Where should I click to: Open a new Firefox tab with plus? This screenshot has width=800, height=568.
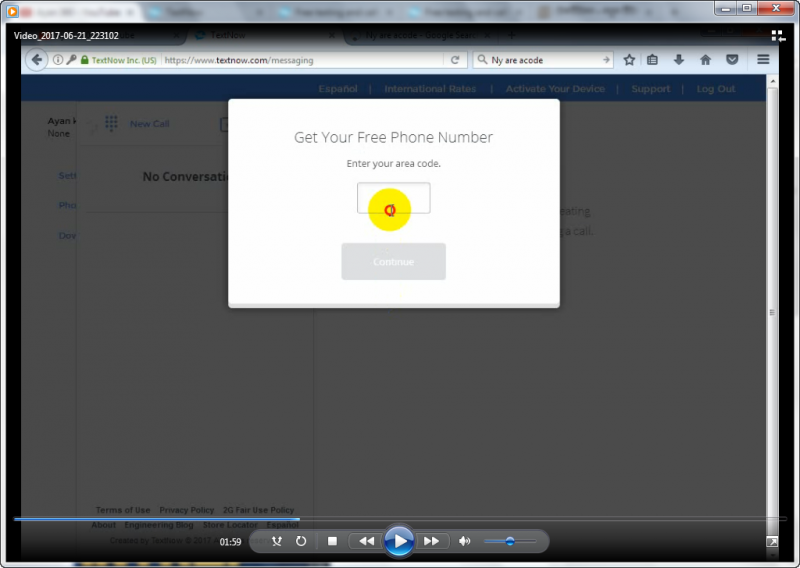(511, 35)
